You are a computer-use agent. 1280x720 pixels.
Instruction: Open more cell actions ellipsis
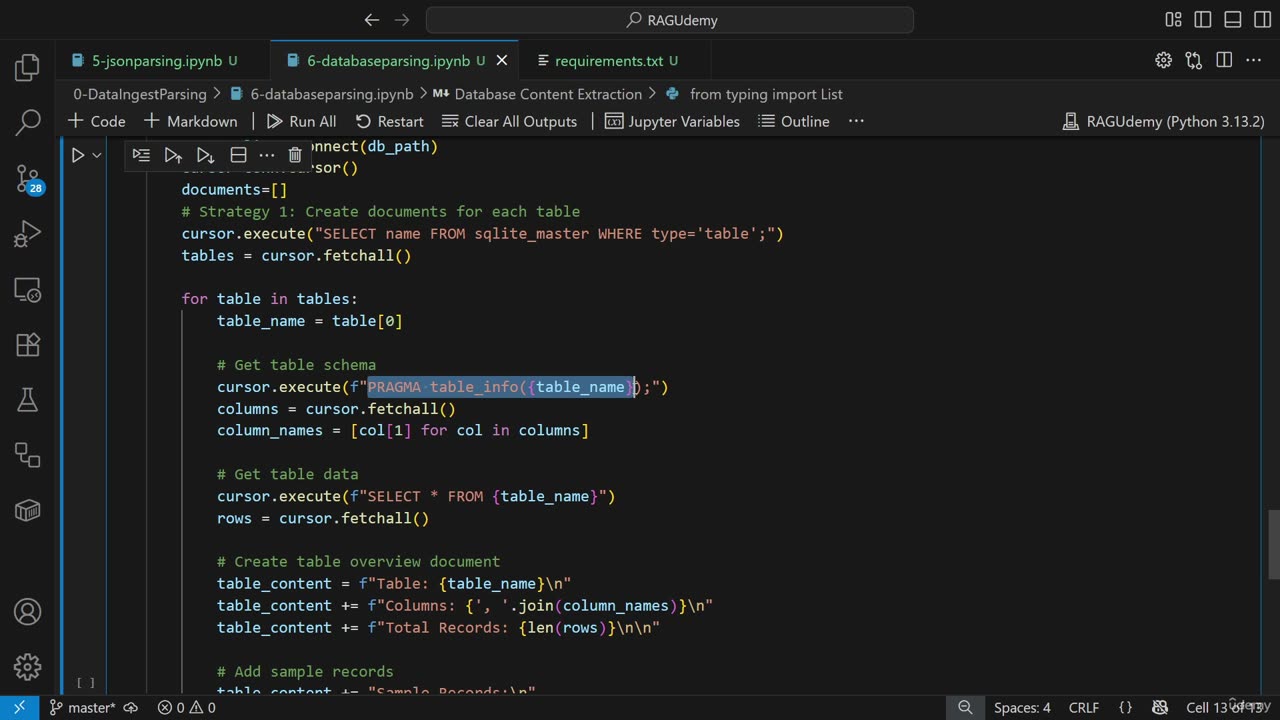click(x=266, y=155)
